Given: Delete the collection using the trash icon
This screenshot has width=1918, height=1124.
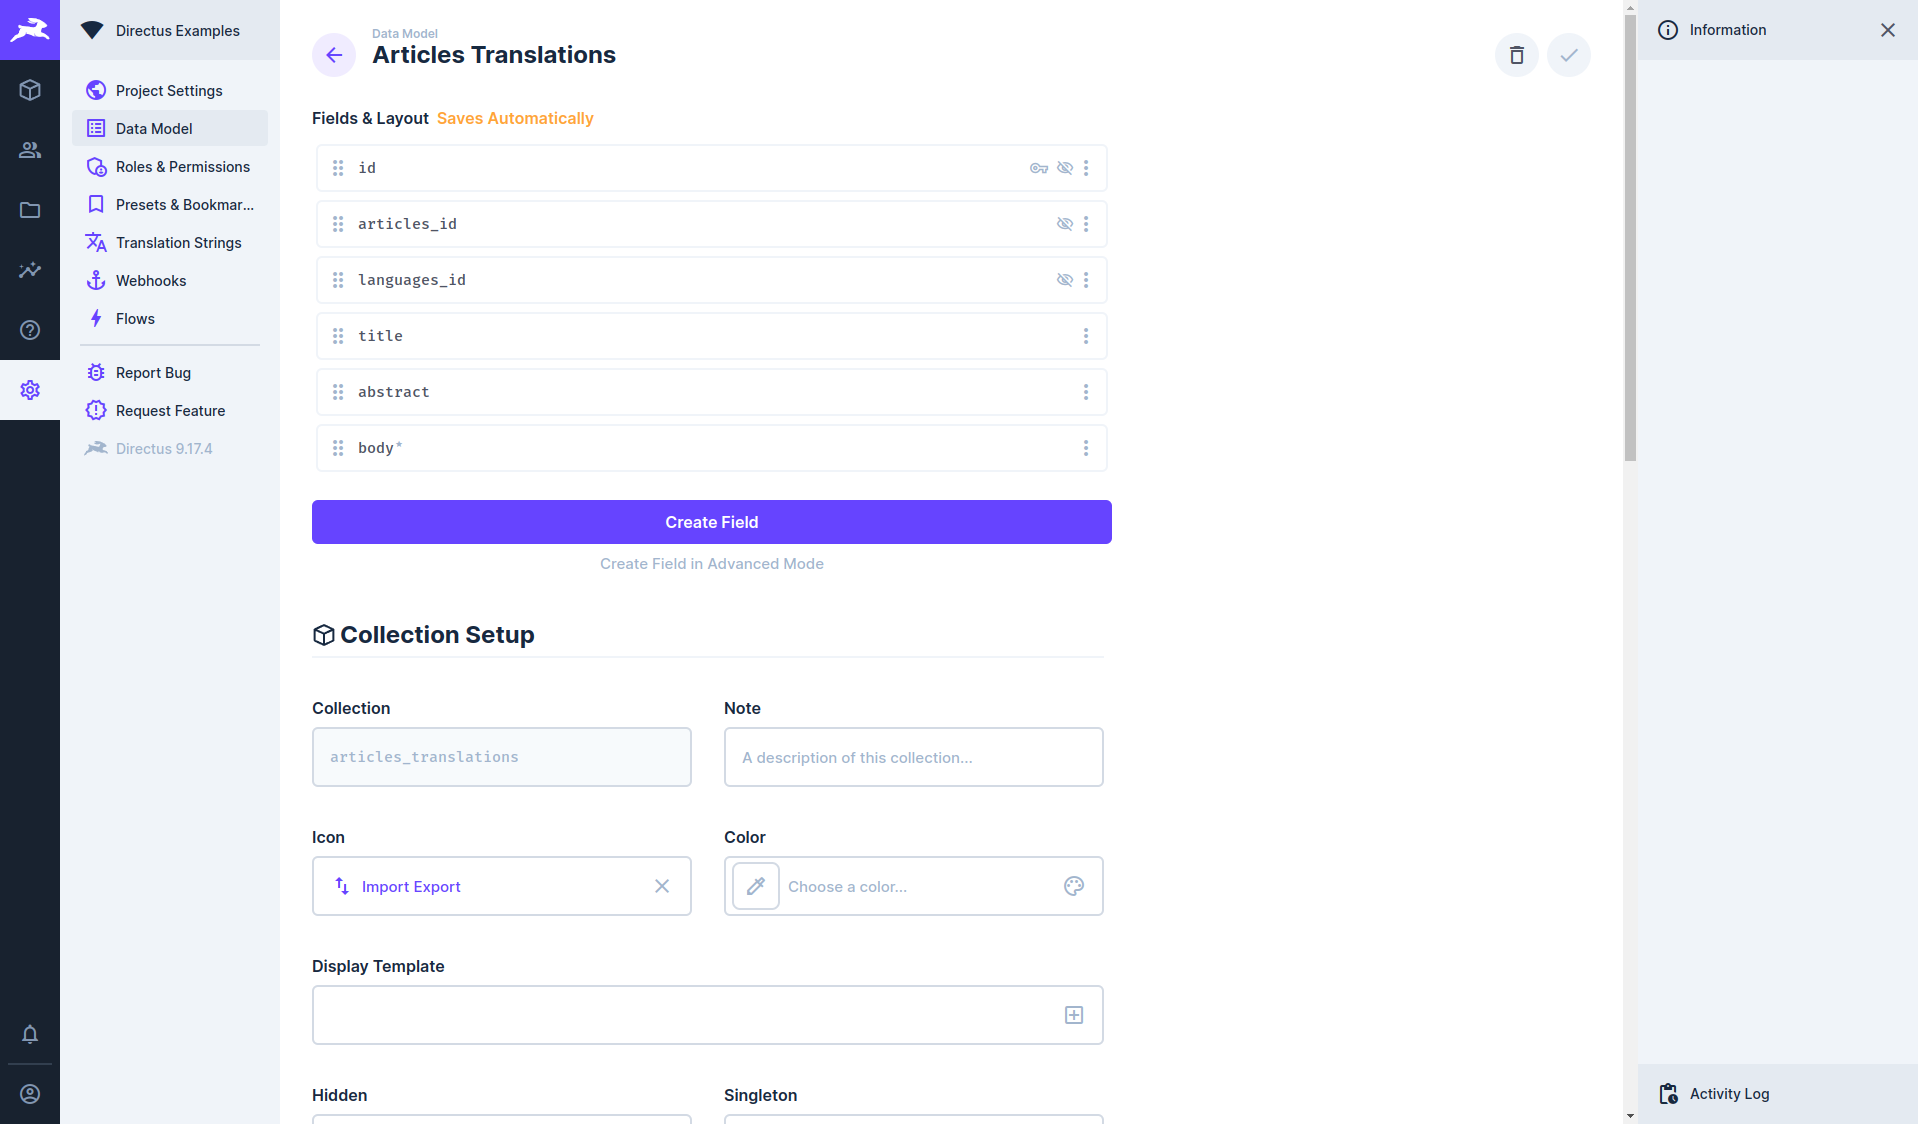Looking at the screenshot, I should 1515,55.
